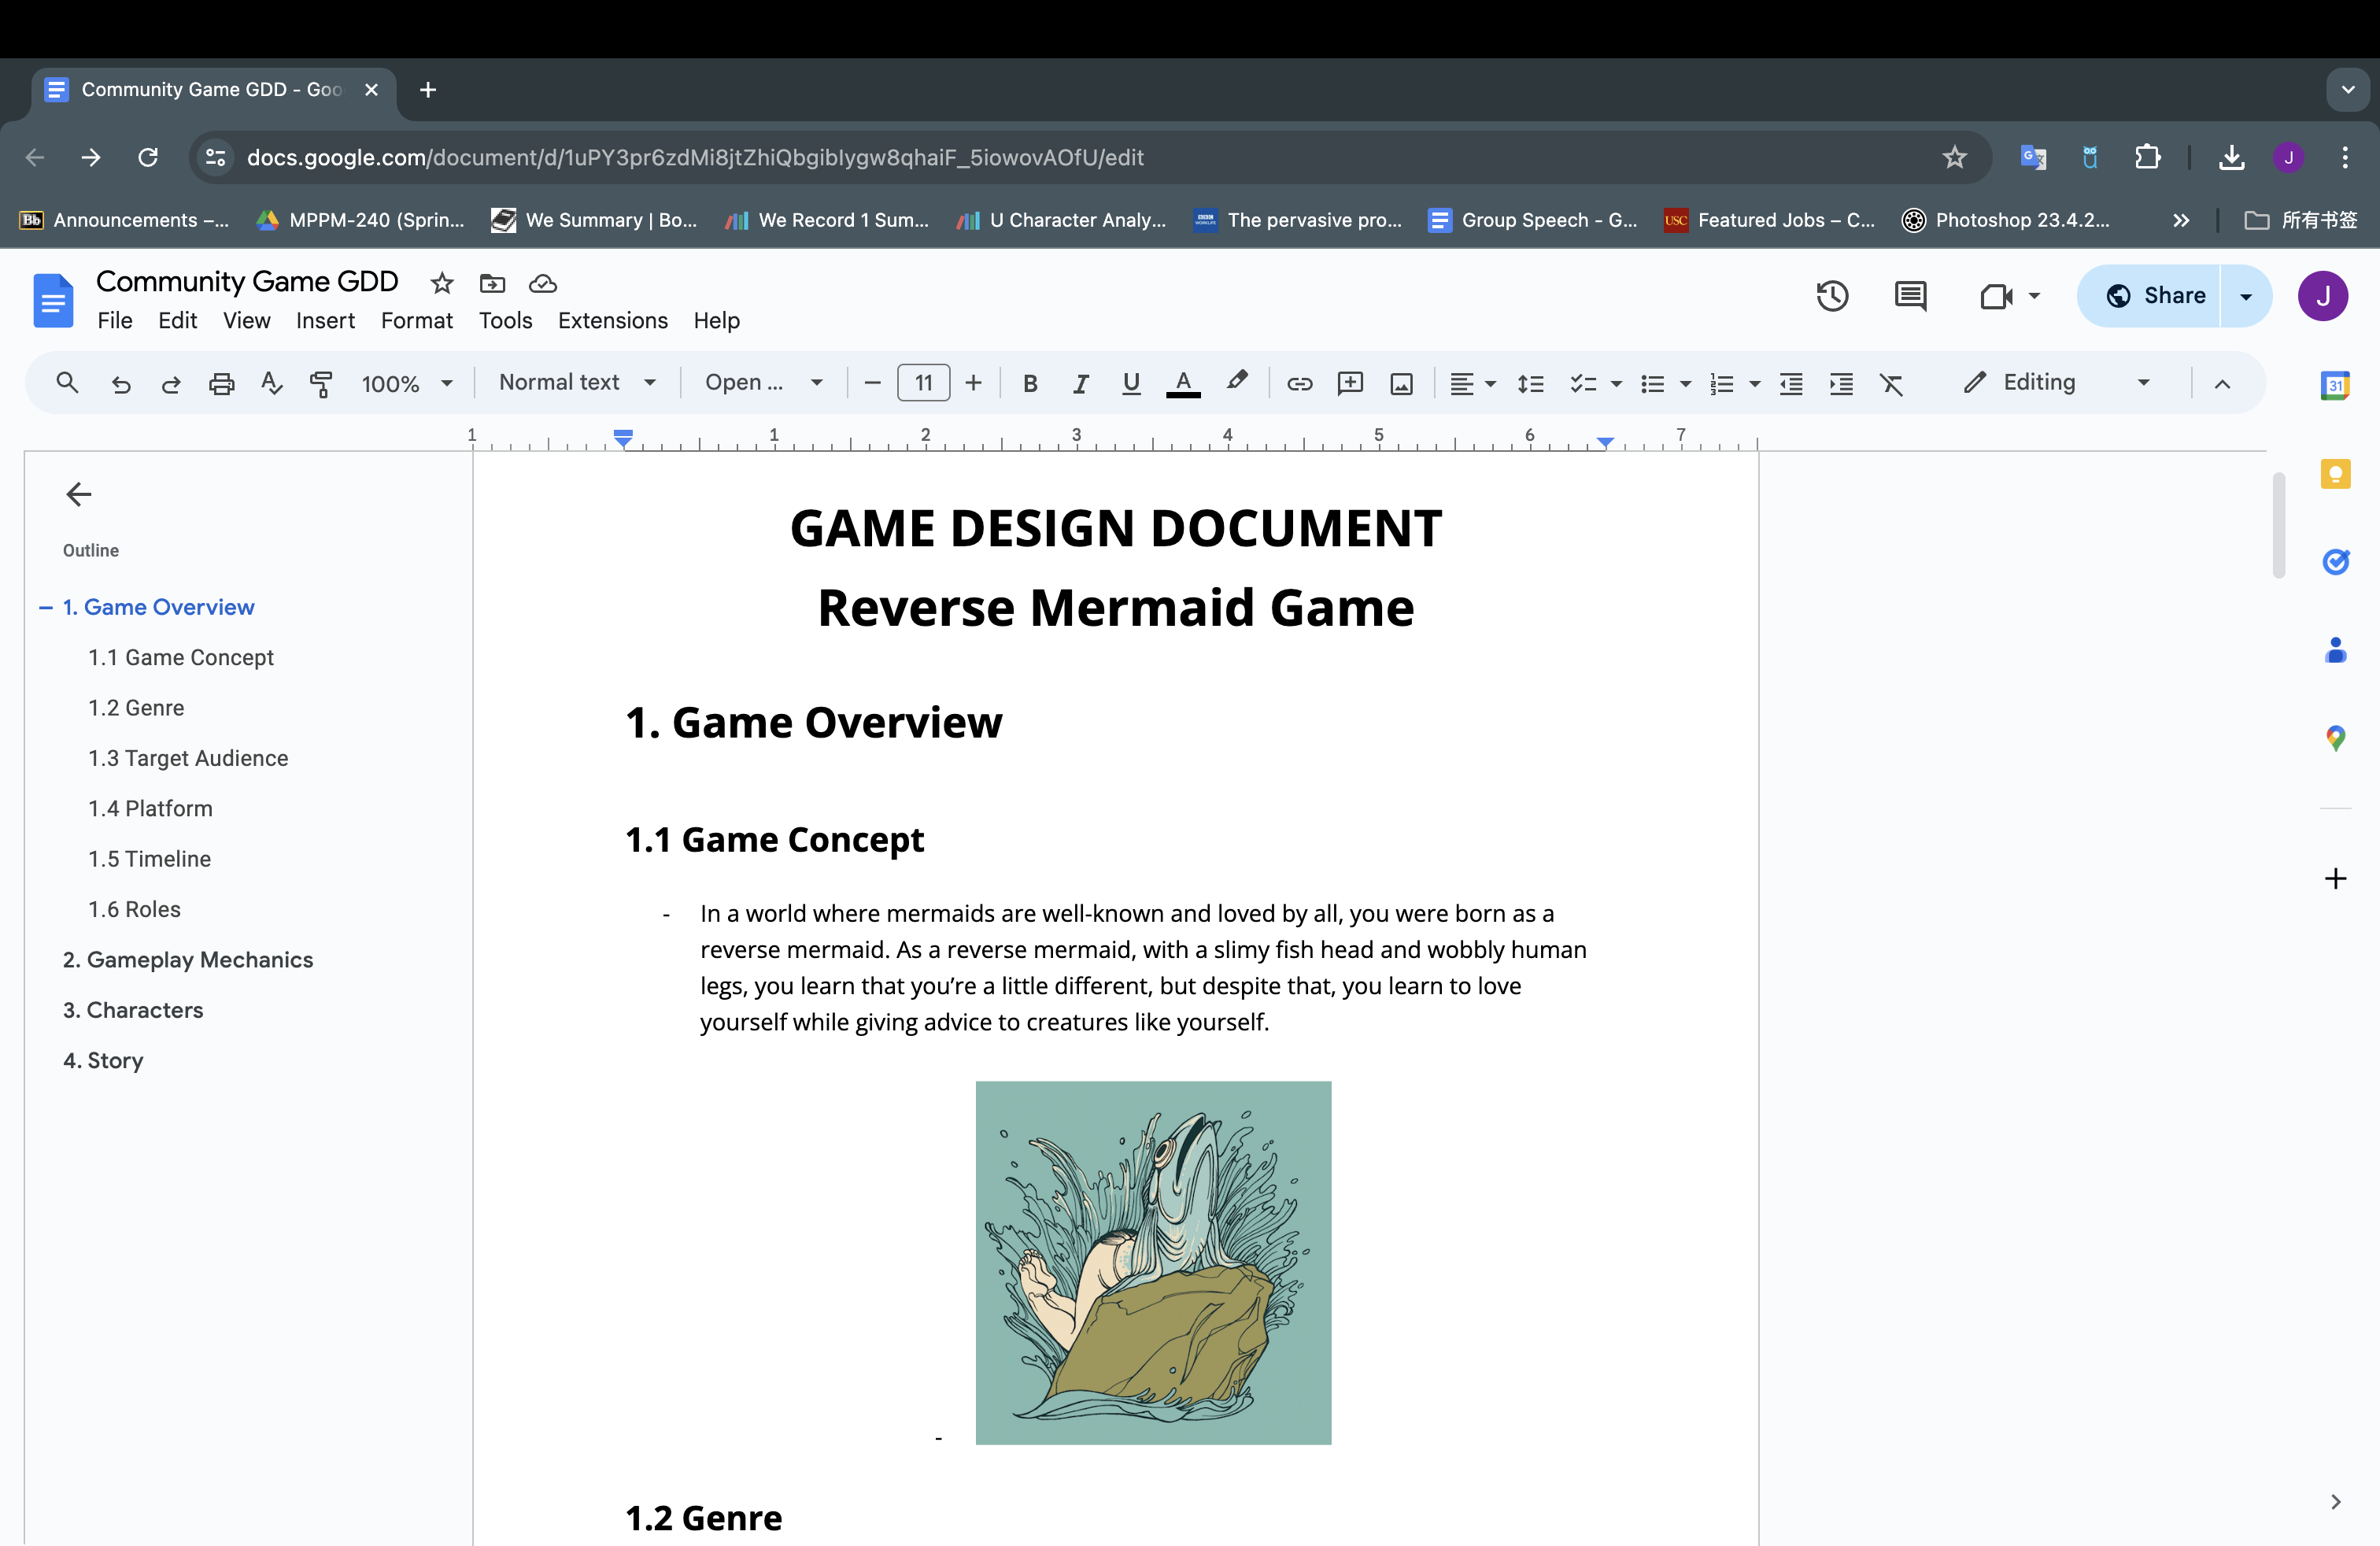Insert a link
2380x1546 pixels.
[1299, 383]
